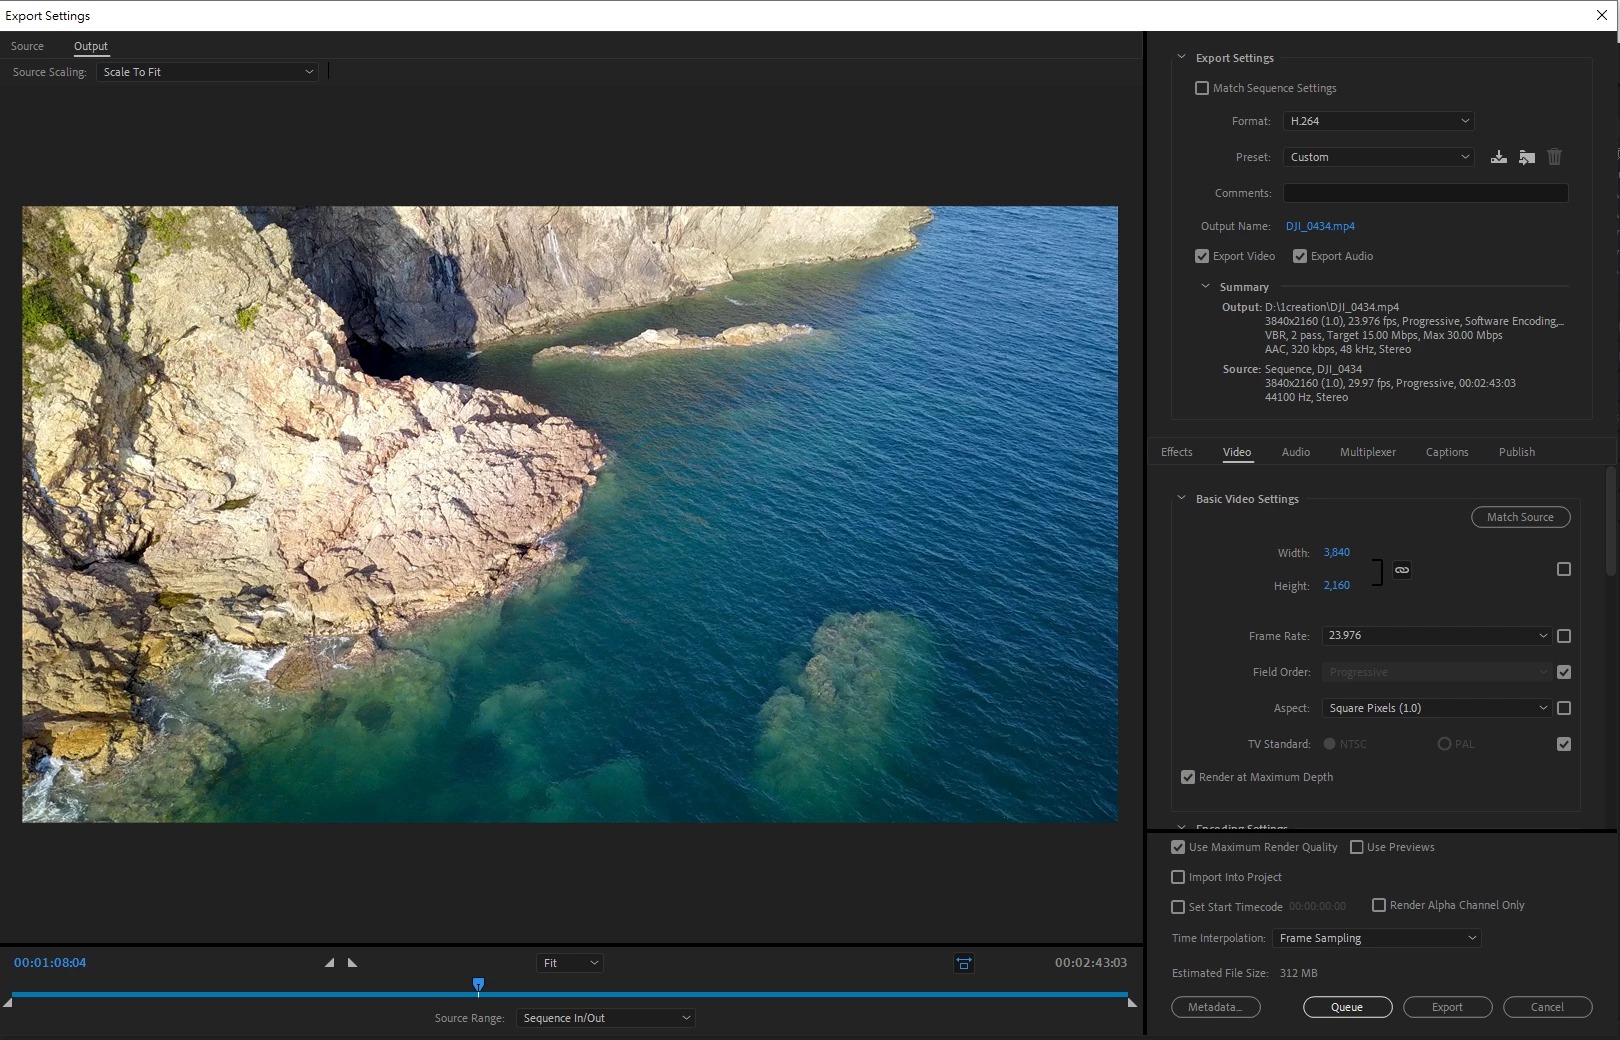The height and width of the screenshot is (1040, 1620).
Task: Switch to the Source tab
Action: pyautogui.click(x=27, y=46)
